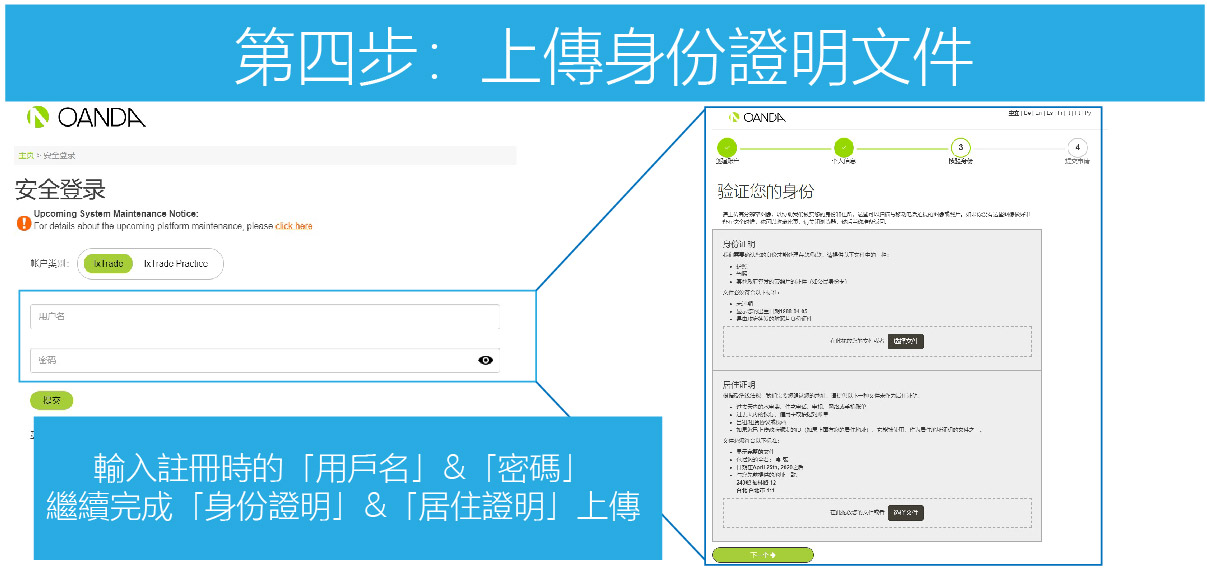
Task: Click step 1 checkmark circle in progress bar
Action: point(727,147)
